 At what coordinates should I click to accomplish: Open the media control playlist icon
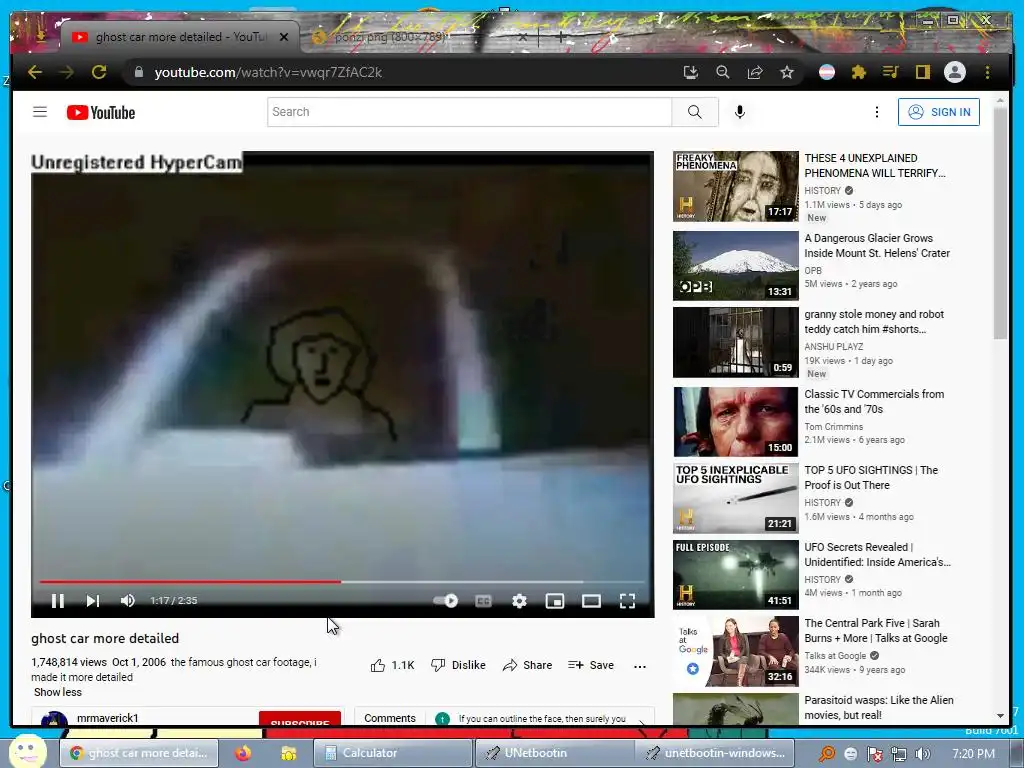(x=890, y=72)
